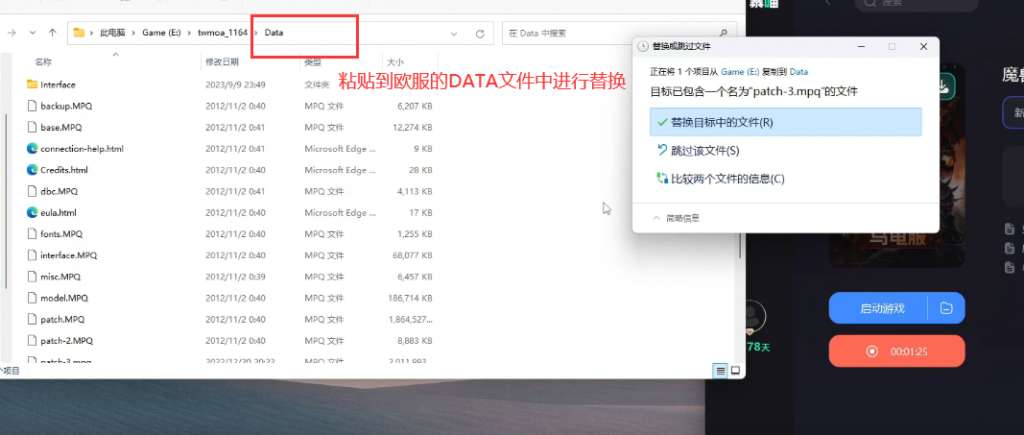The image size is (1024, 435).
Task: Select the Interface folder
Action: click(x=57, y=84)
